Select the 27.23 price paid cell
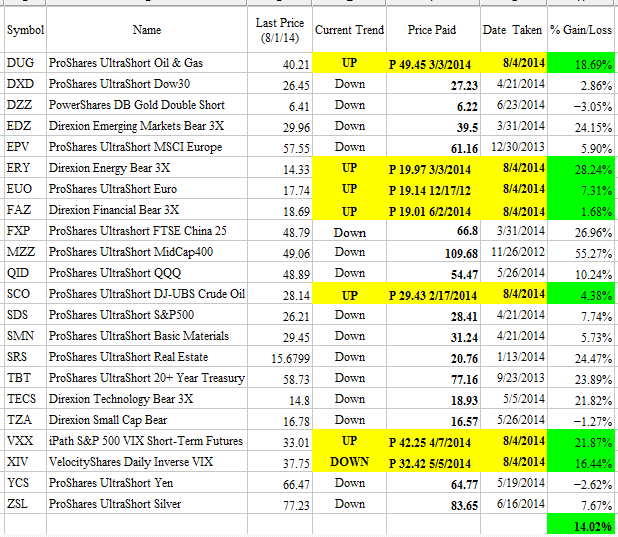Screen dimensions: 618x537 [x=433, y=84]
